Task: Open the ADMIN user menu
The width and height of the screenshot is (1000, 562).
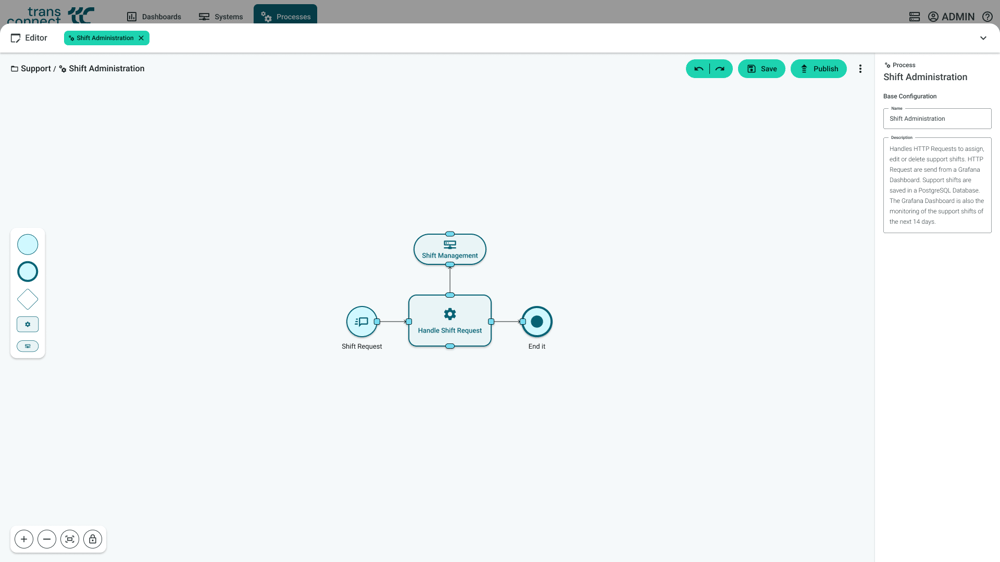Action: pos(951,17)
